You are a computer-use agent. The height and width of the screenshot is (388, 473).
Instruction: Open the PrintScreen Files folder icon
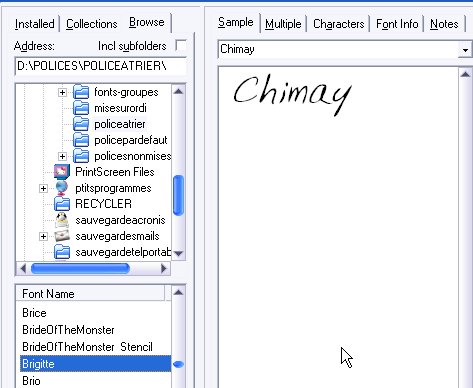62,172
